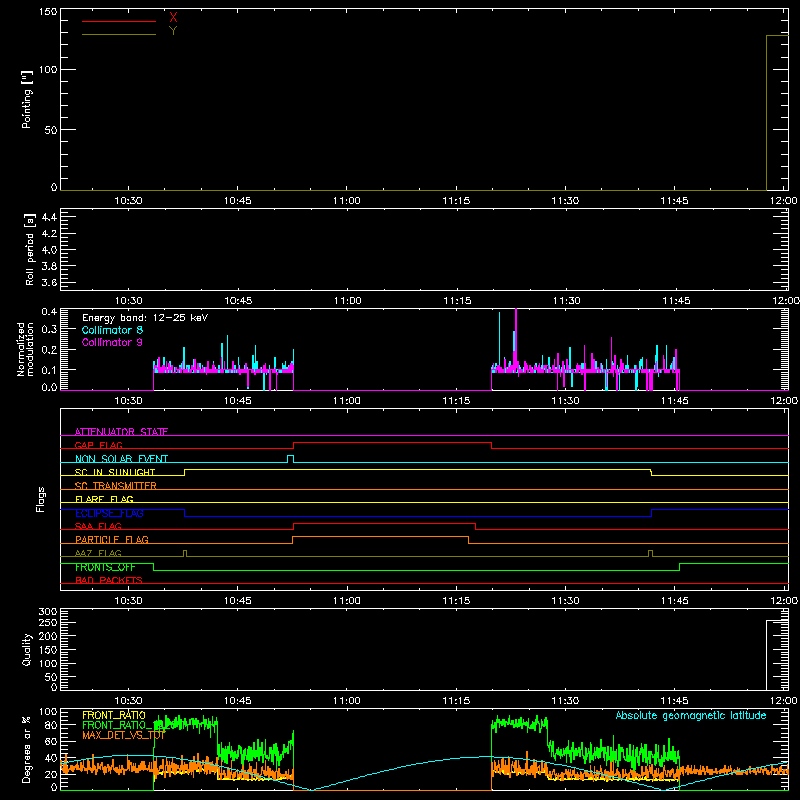Select the magenta 'Collimator 9' legend text
The width and height of the screenshot is (800, 800).
pos(112,342)
